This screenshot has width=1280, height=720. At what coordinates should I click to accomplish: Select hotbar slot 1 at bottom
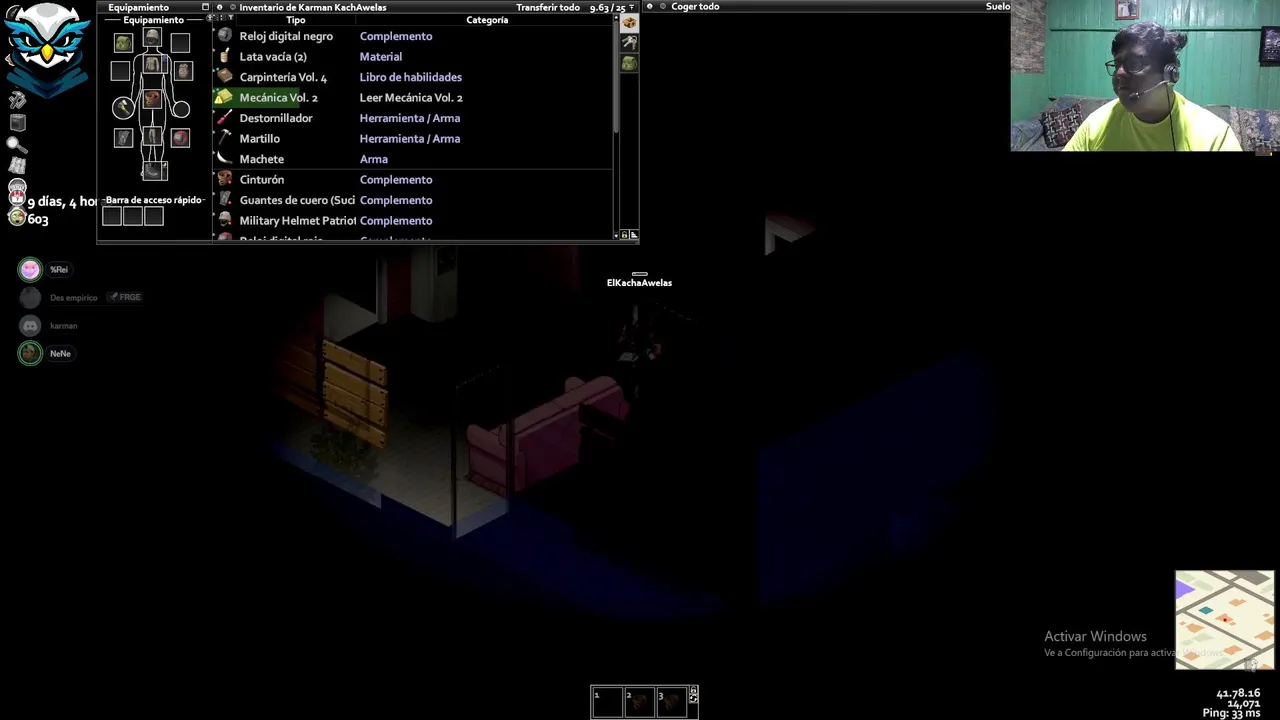[607, 702]
